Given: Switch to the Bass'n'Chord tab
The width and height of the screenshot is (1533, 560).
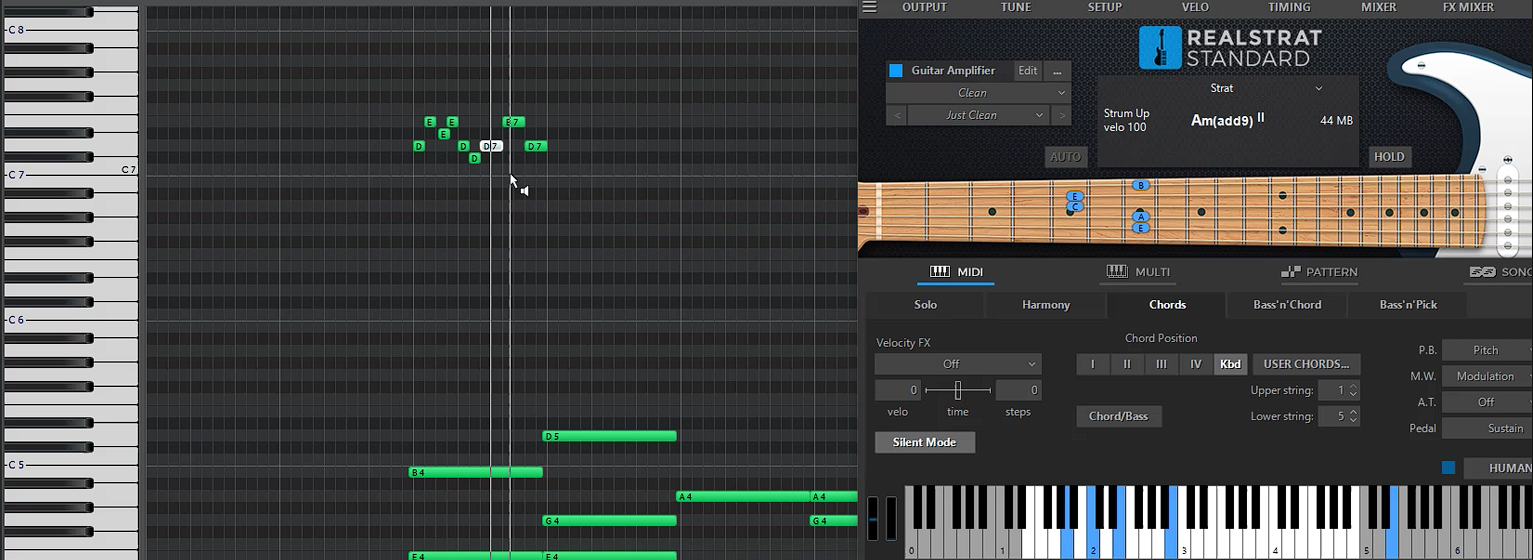Looking at the screenshot, I should pos(1287,305).
